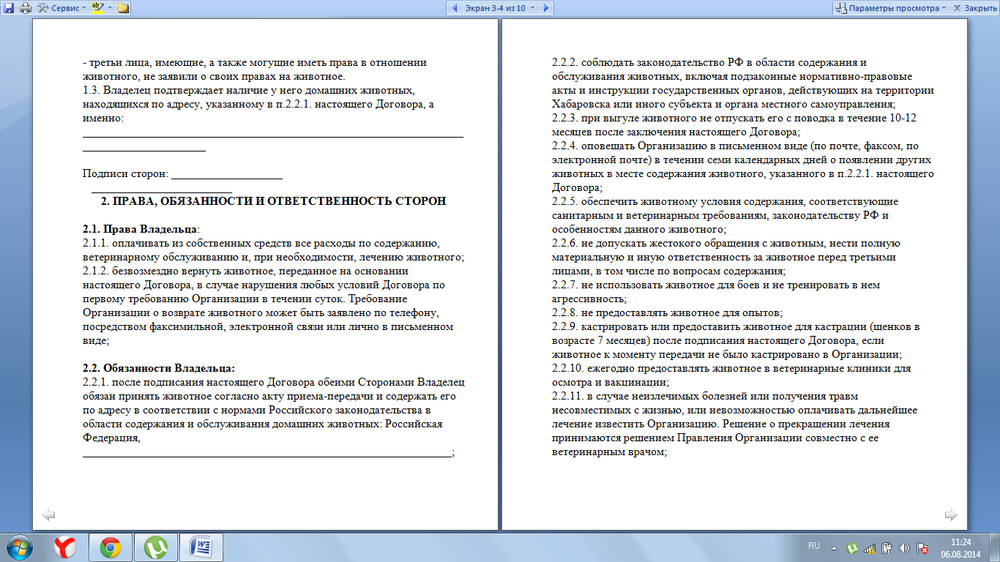Open Google Chrome from the taskbar

point(110,546)
